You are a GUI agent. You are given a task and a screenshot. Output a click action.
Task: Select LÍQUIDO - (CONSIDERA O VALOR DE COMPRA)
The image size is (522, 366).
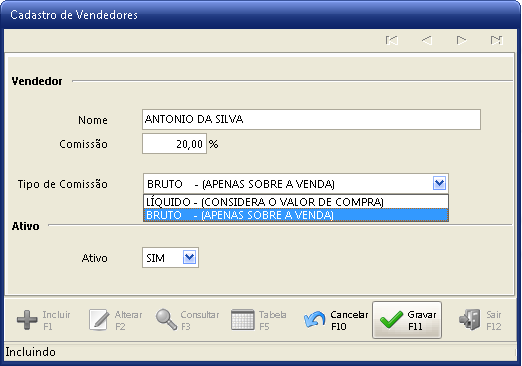(x=296, y=202)
